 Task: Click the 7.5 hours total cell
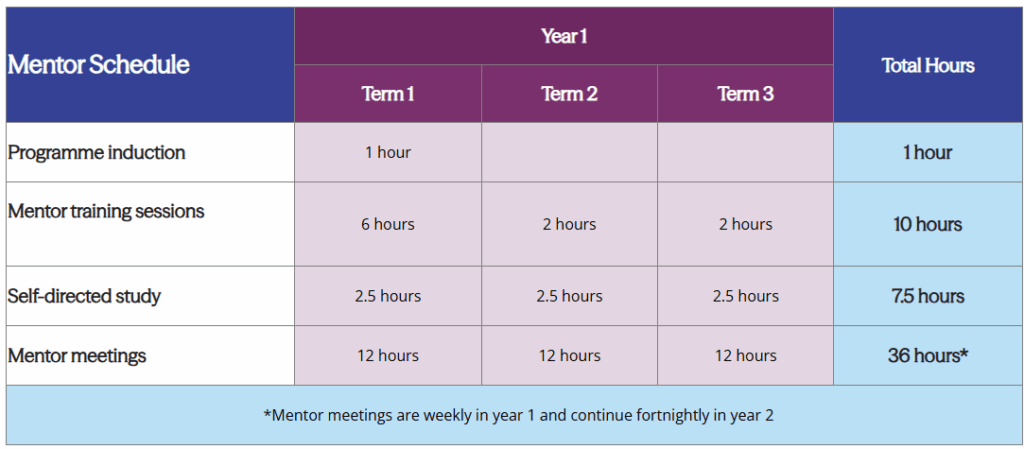(x=928, y=296)
